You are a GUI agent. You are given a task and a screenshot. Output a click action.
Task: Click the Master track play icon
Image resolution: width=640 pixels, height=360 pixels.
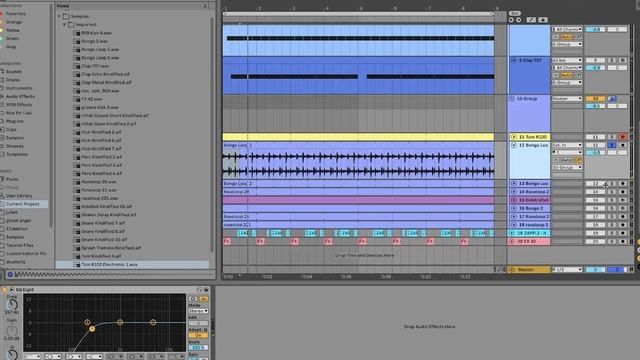pyautogui.click(x=512, y=269)
